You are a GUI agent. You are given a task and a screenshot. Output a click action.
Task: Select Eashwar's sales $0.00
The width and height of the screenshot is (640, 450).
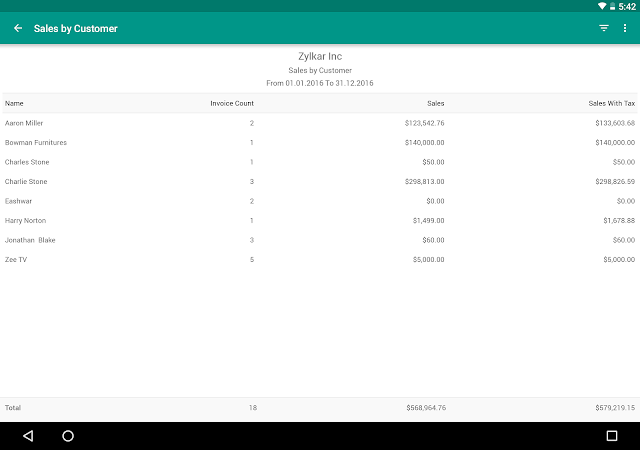tap(435, 201)
